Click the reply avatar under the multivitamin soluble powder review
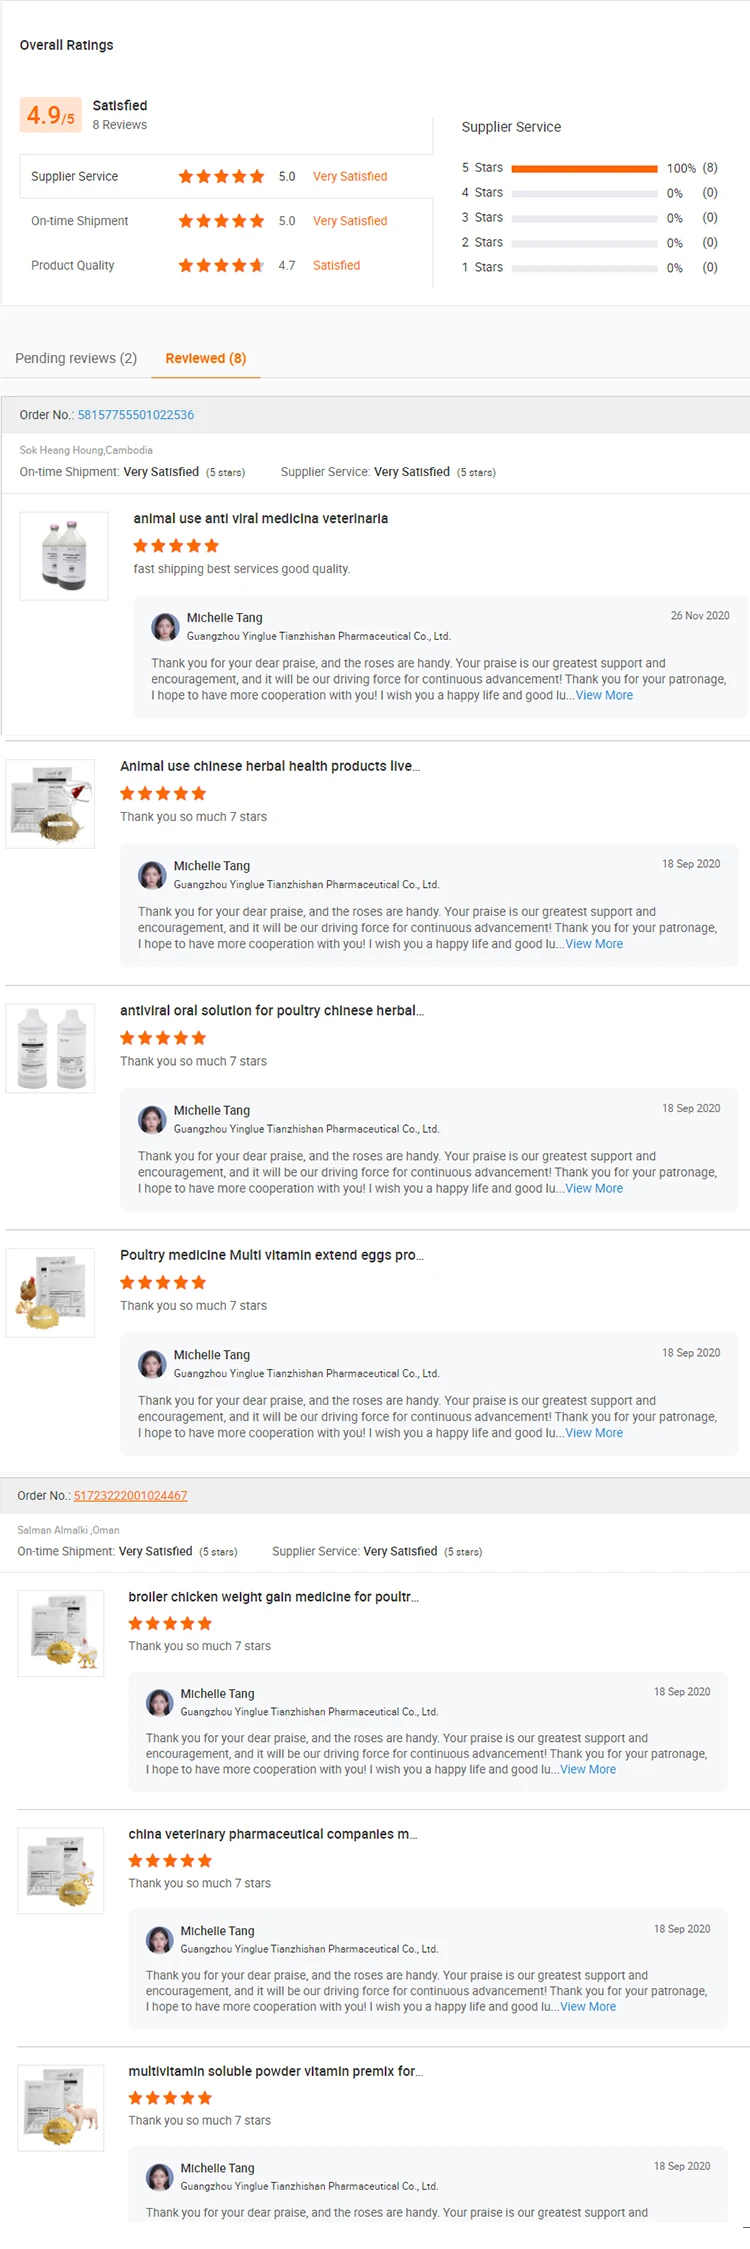This screenshot has height=2249, width=750. (159, 2176)
